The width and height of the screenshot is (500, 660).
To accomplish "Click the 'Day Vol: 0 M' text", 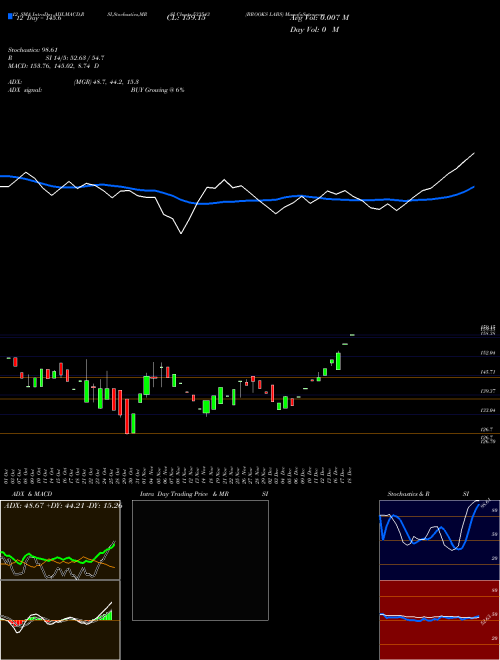I will (x=314, y=29).
